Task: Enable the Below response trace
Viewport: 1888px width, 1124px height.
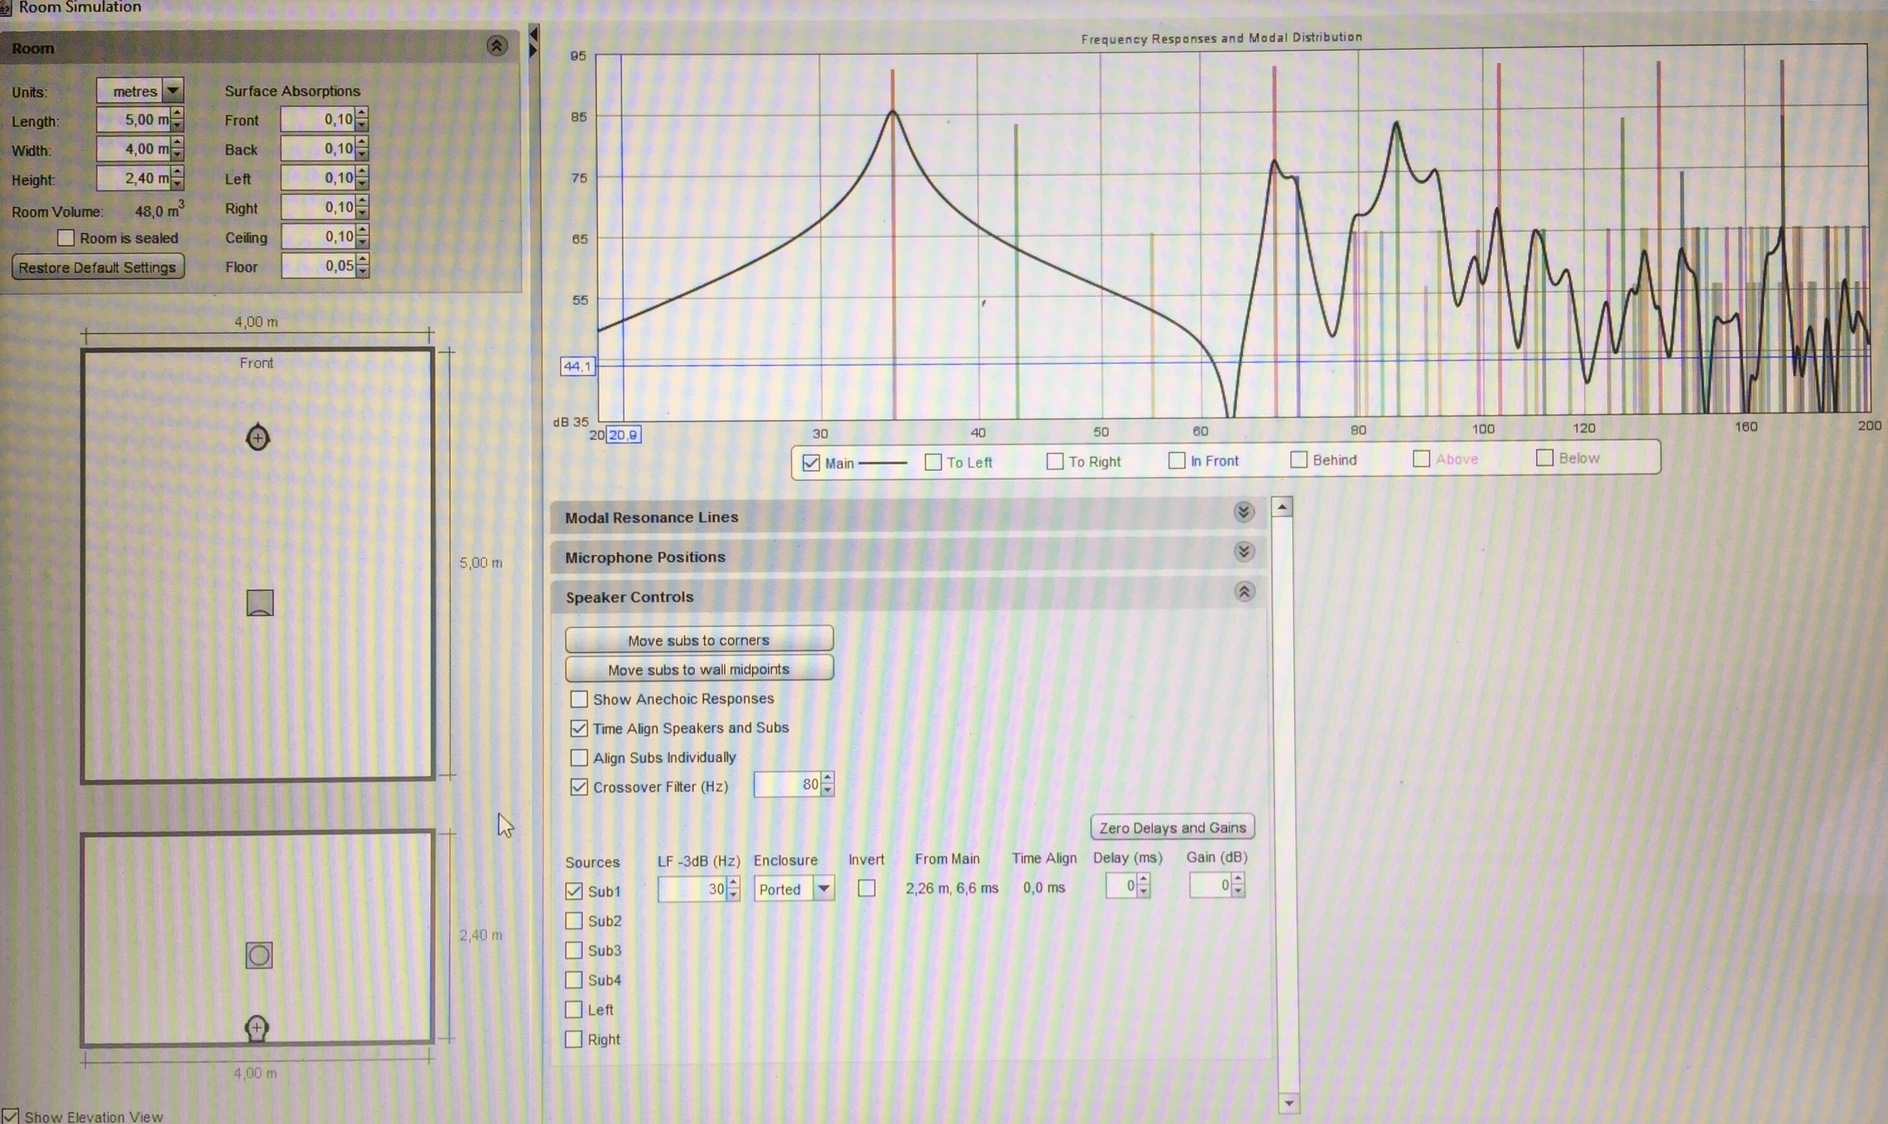Action: 1544,458
